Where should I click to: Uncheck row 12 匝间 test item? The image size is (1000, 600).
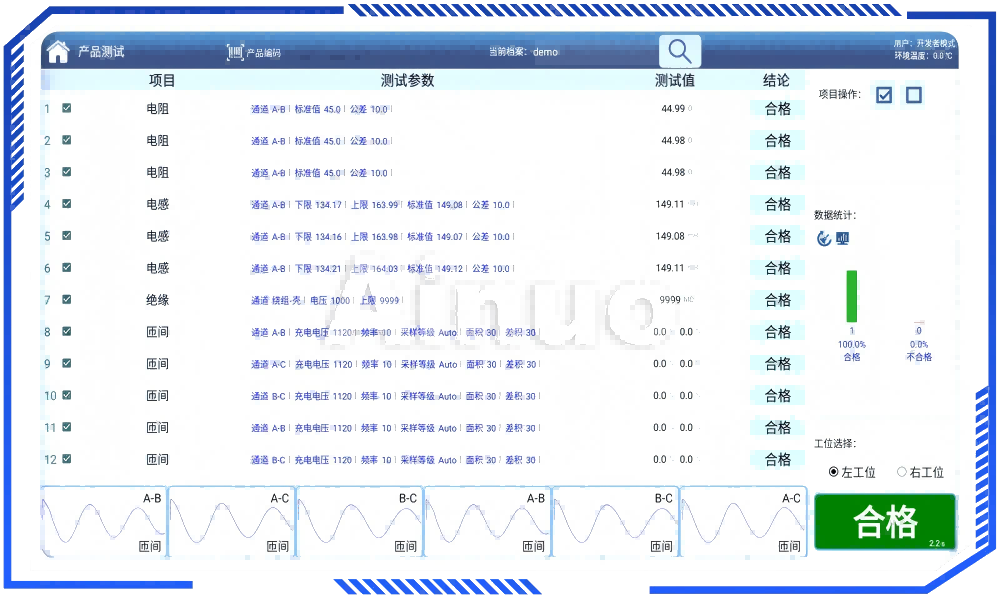pyautogui.click(x=64, y=460)
